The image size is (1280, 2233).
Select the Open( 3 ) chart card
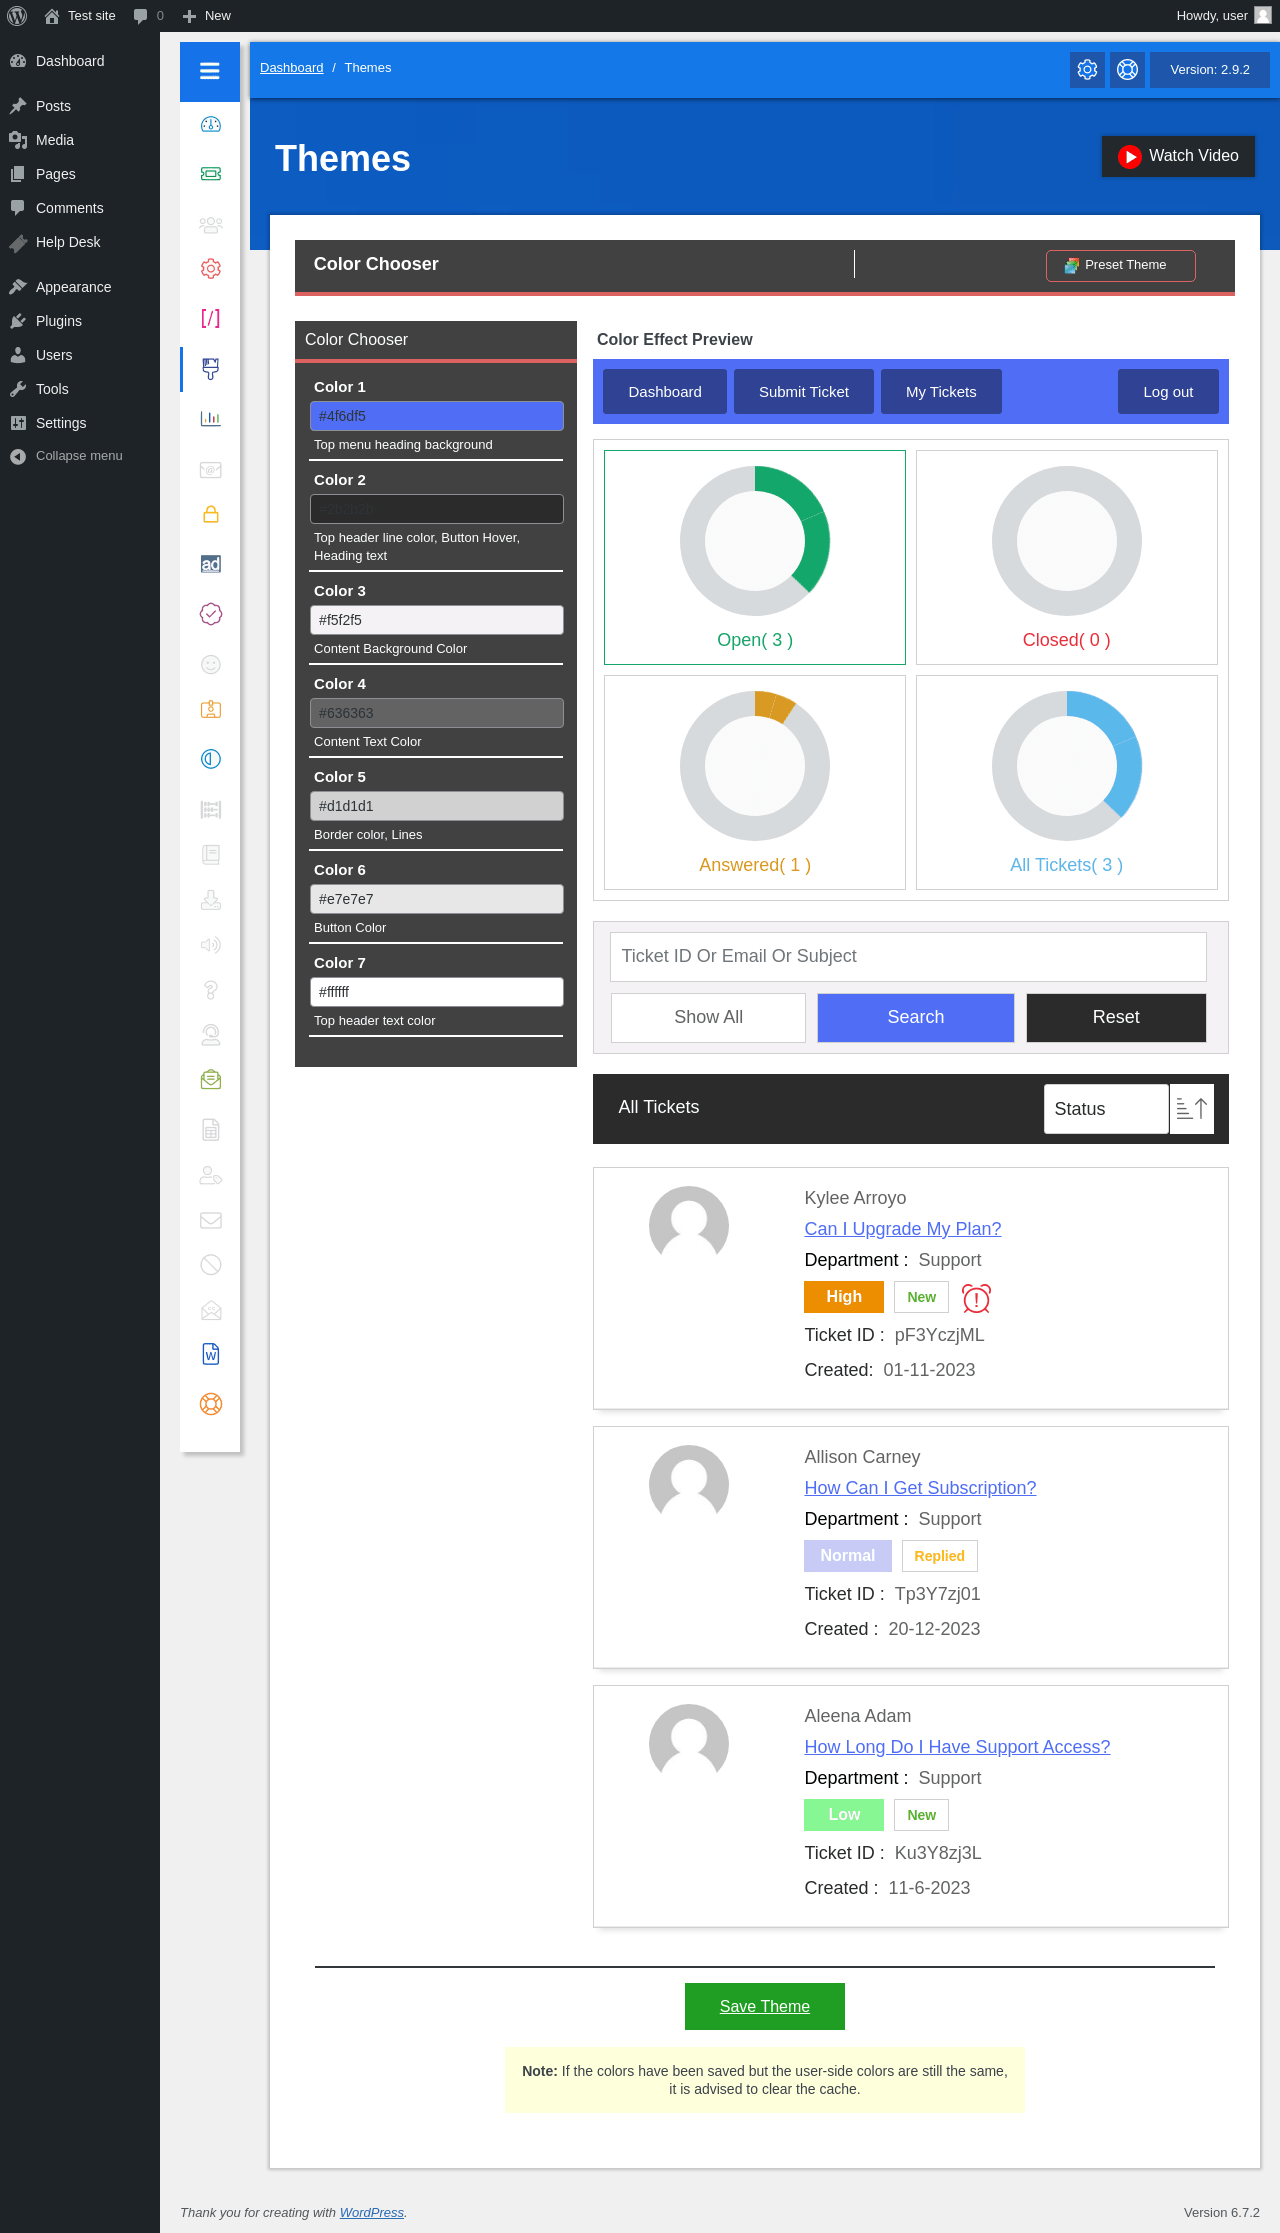[755, 557]
